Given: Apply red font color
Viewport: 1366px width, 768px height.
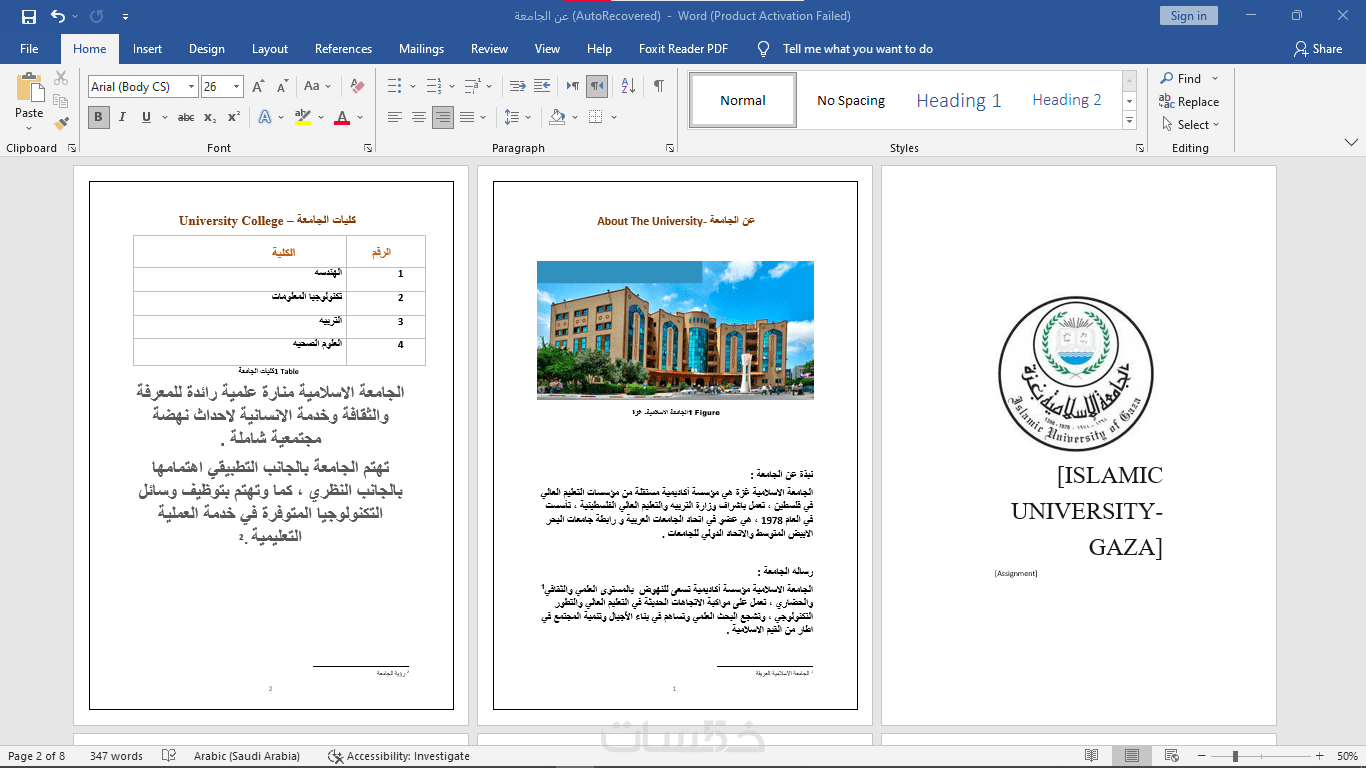Looking at the screenshot, I should tap(341, 117).
